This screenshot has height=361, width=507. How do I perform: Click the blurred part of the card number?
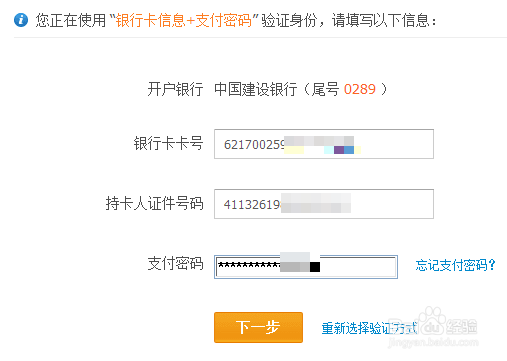(x=322, y=145)
